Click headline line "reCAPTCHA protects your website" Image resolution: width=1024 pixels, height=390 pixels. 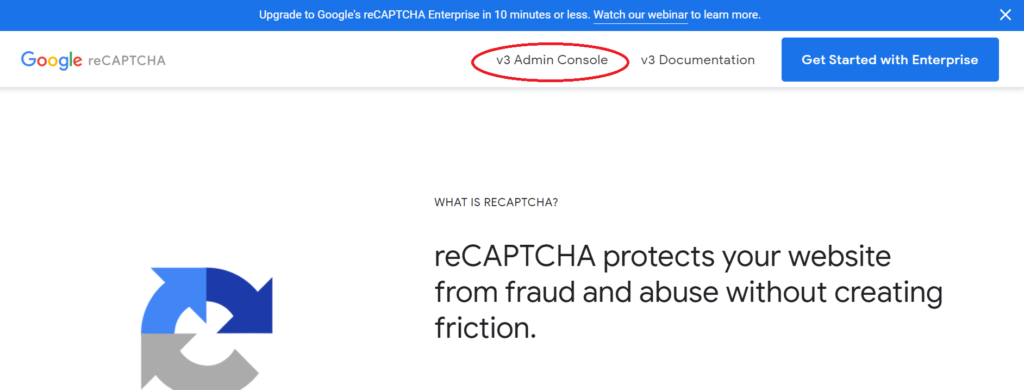click(x=662, y=257)
